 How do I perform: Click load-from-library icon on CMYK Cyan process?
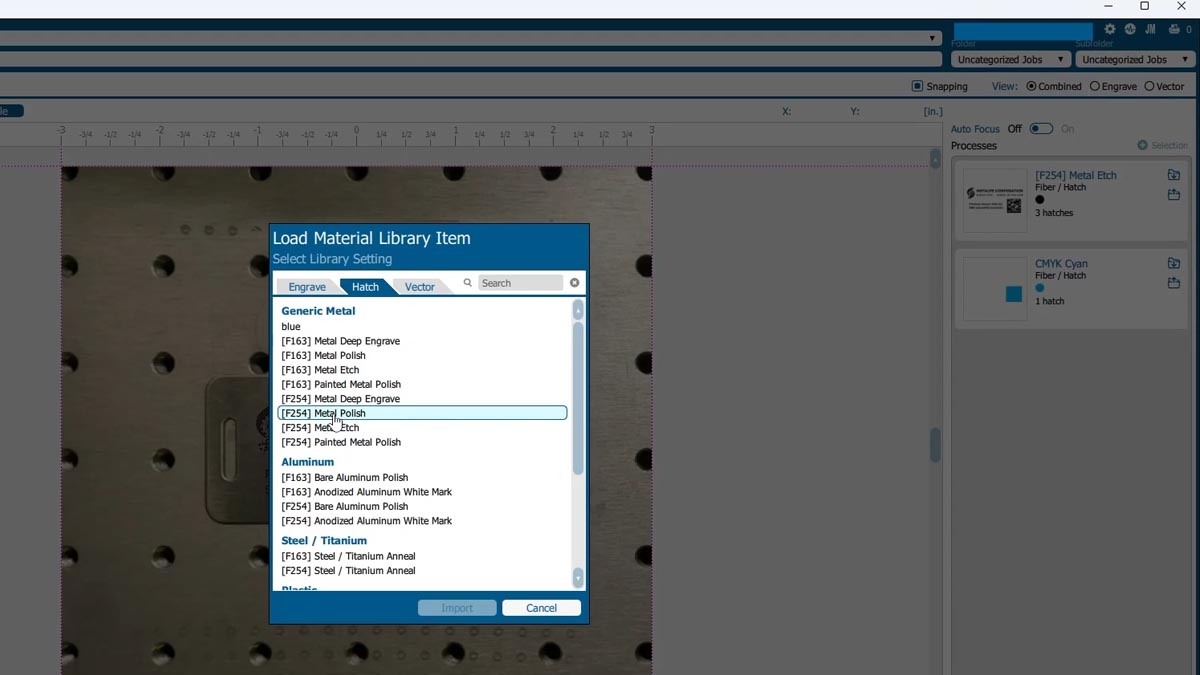point(1174,264)
